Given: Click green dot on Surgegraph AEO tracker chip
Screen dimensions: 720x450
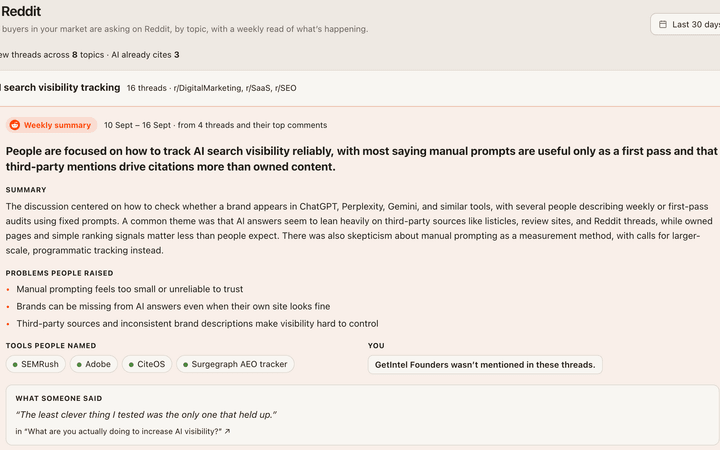Looking at the screenshot, I should [186, 365].
